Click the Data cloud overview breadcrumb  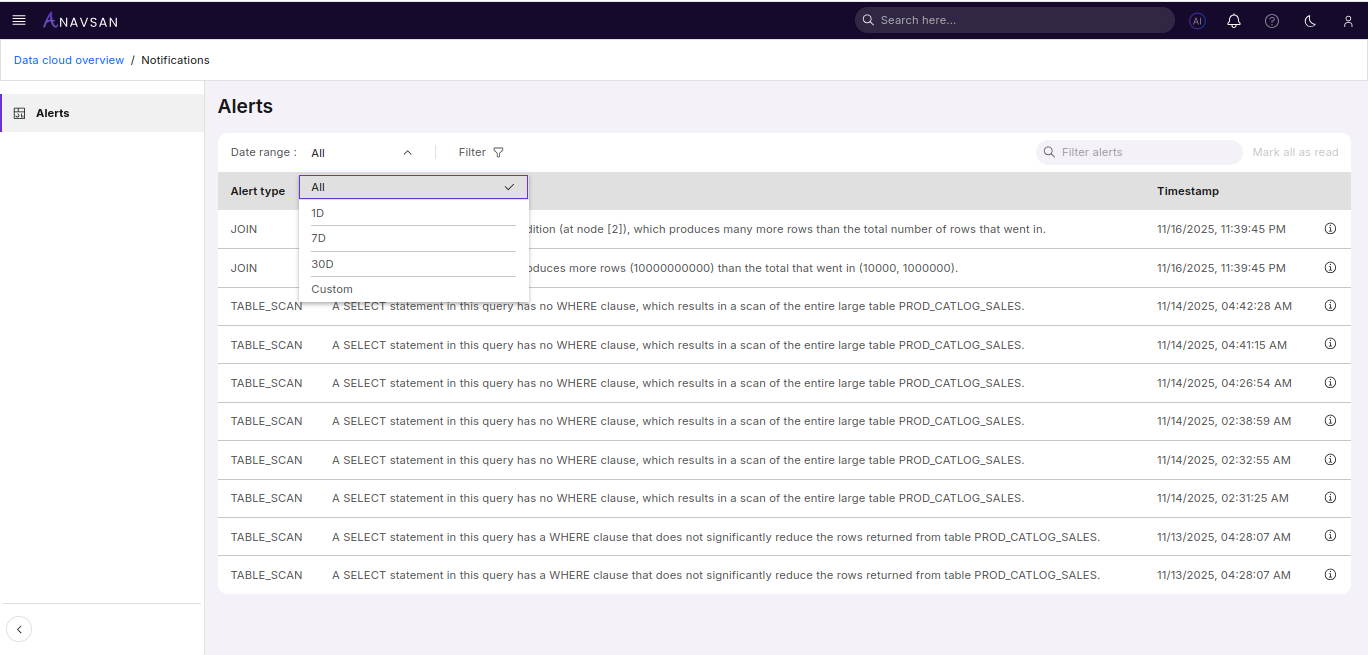click(x=69, y=60)
